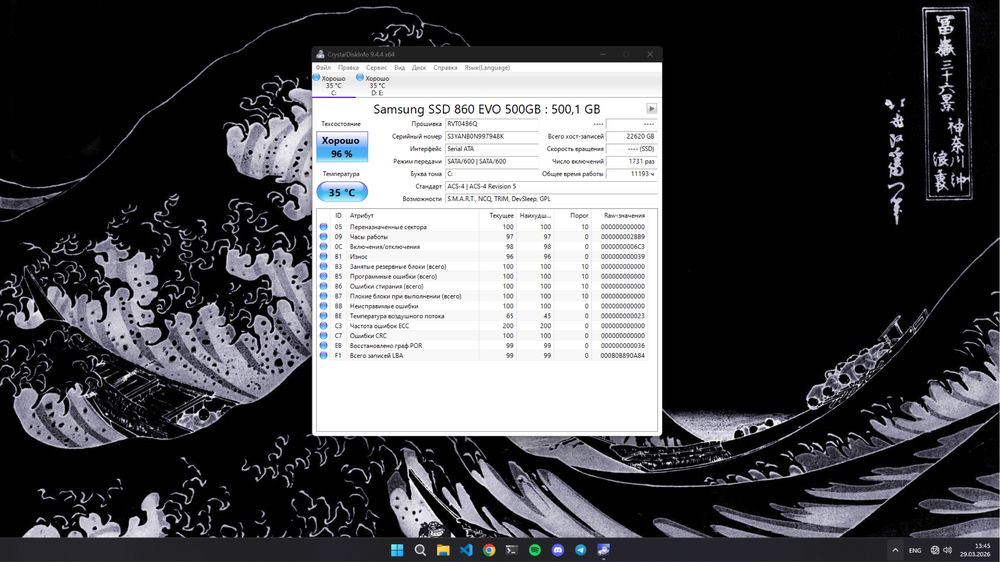Click status icon of attribute 05 row
Image resolution: width=1000 pixels, height=562 pixels.
(323, 227)
